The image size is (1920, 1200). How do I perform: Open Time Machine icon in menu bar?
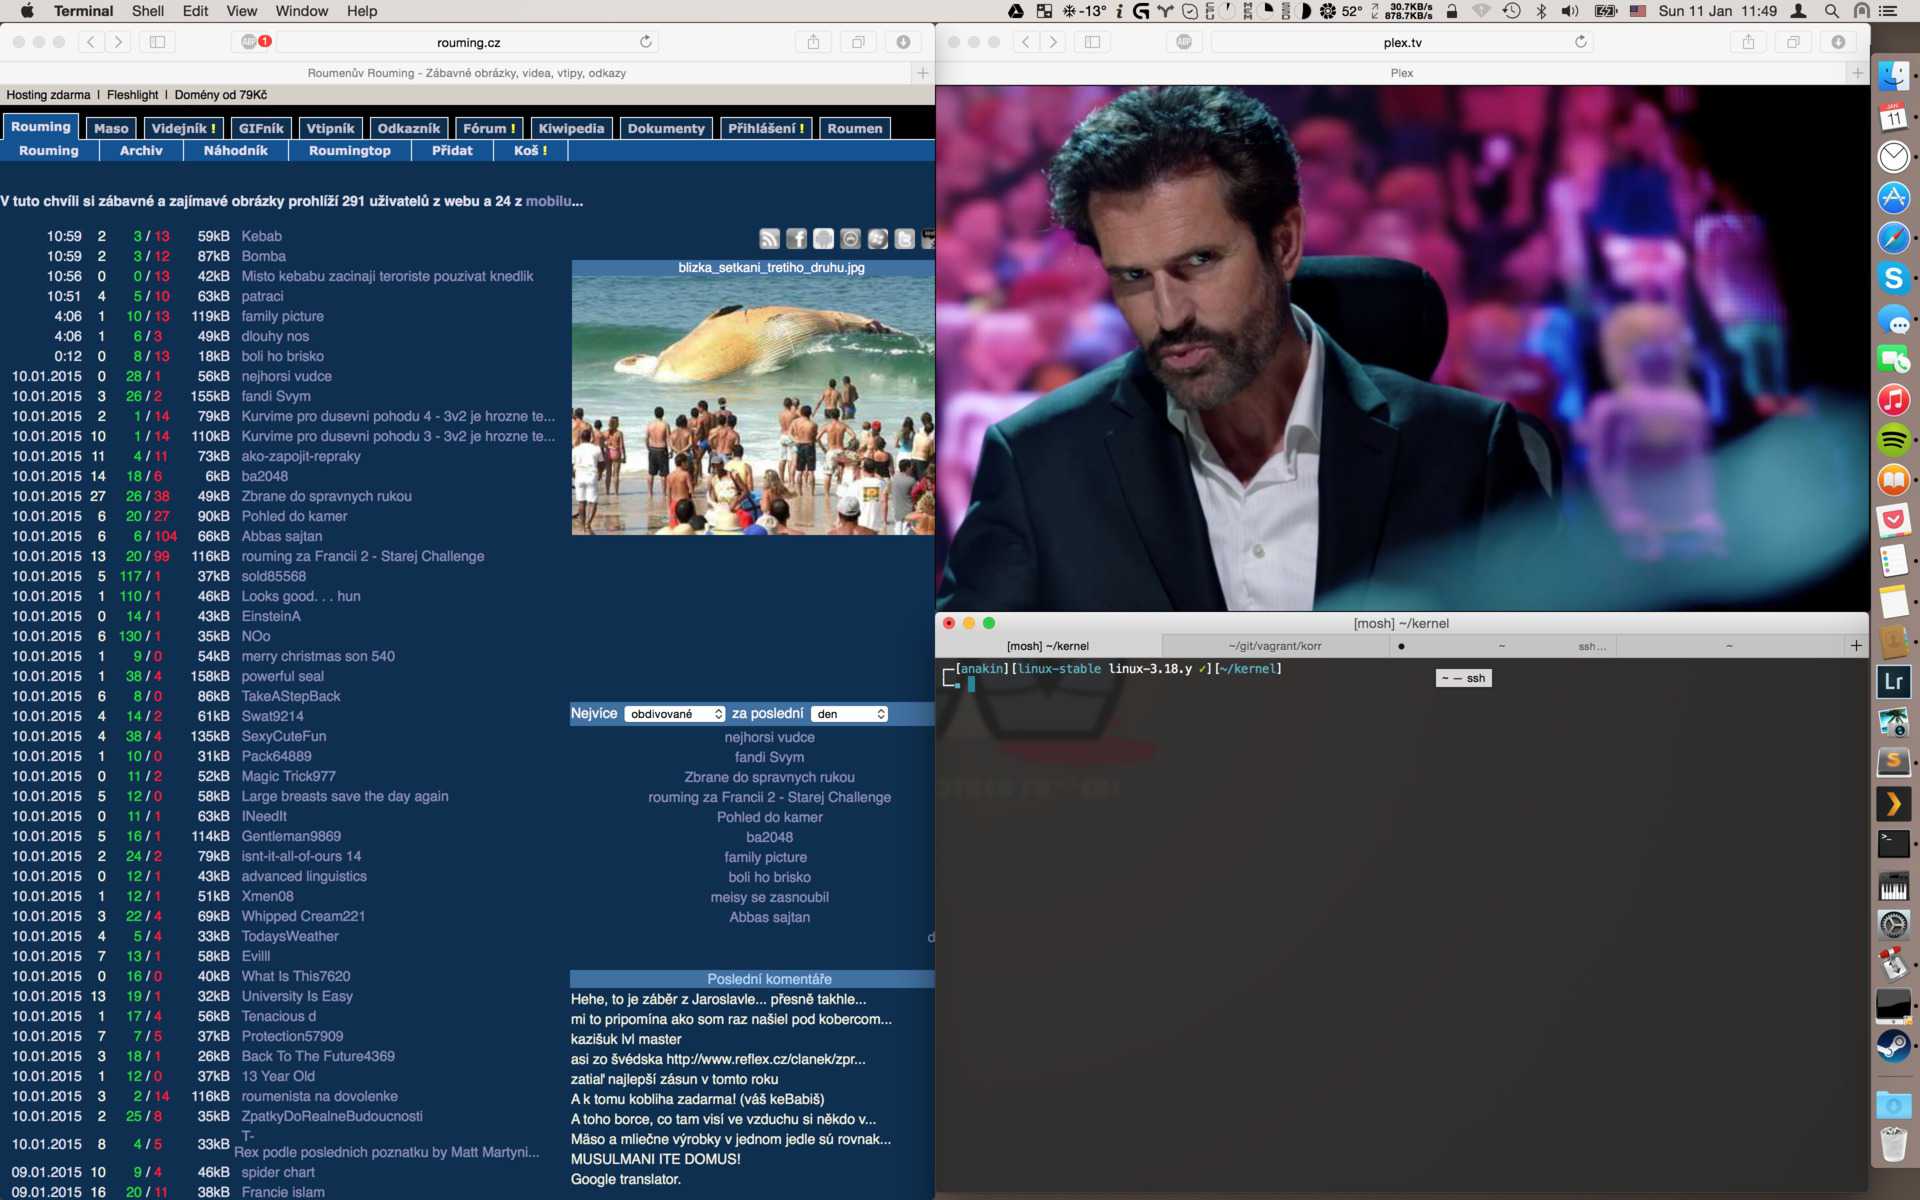[1511, 11]
